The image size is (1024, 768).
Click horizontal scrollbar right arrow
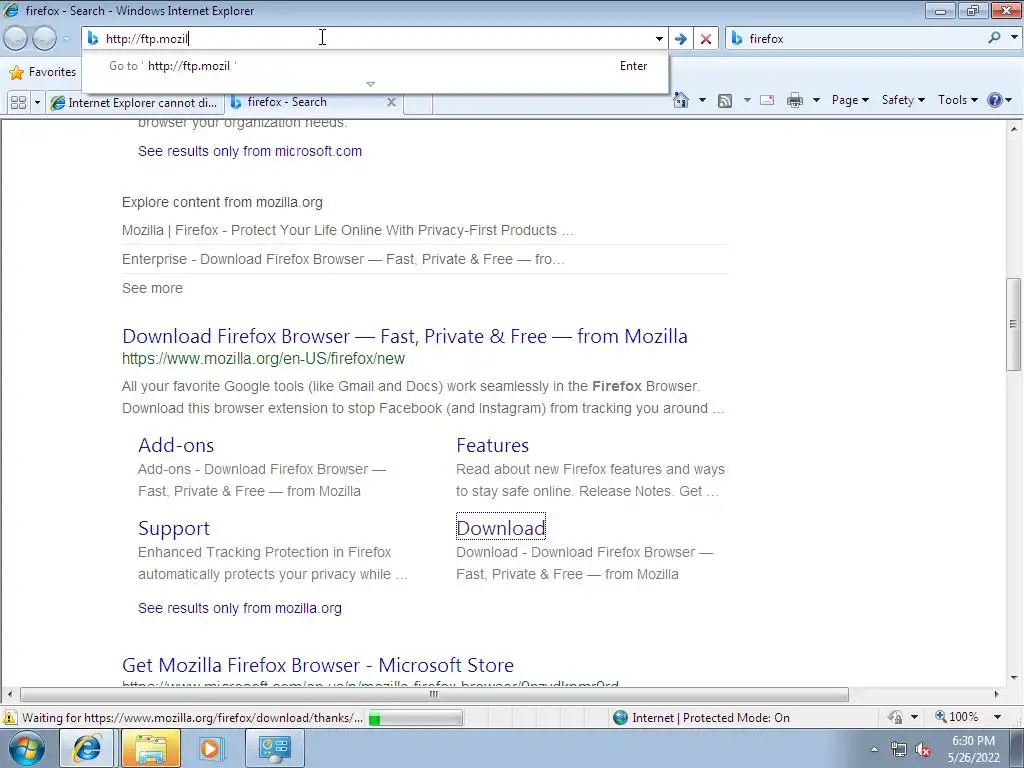click(997, 694)
